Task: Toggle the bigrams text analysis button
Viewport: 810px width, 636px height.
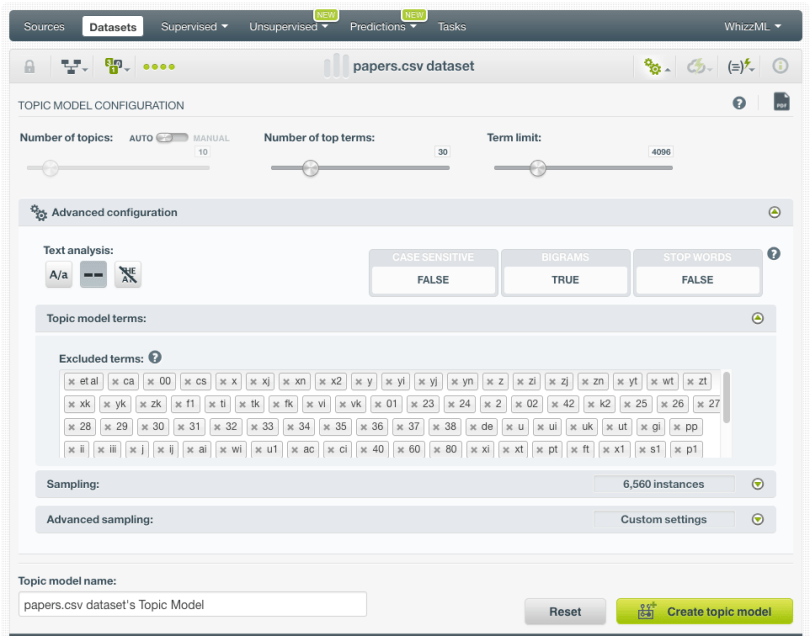Action: [x=93, y=275]
